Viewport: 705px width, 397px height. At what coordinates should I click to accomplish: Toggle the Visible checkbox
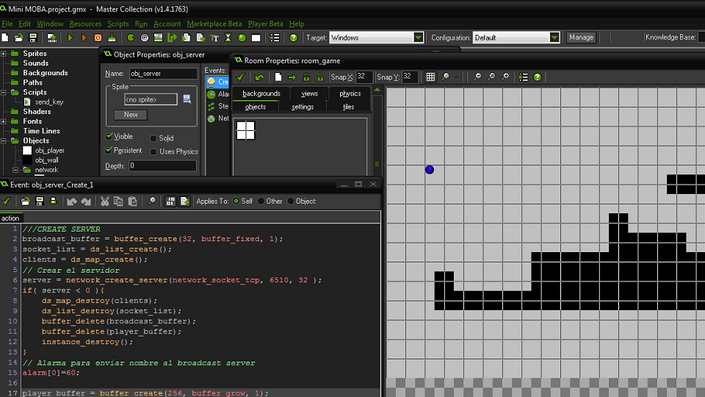pyautogui.click(x=109, y=136)
